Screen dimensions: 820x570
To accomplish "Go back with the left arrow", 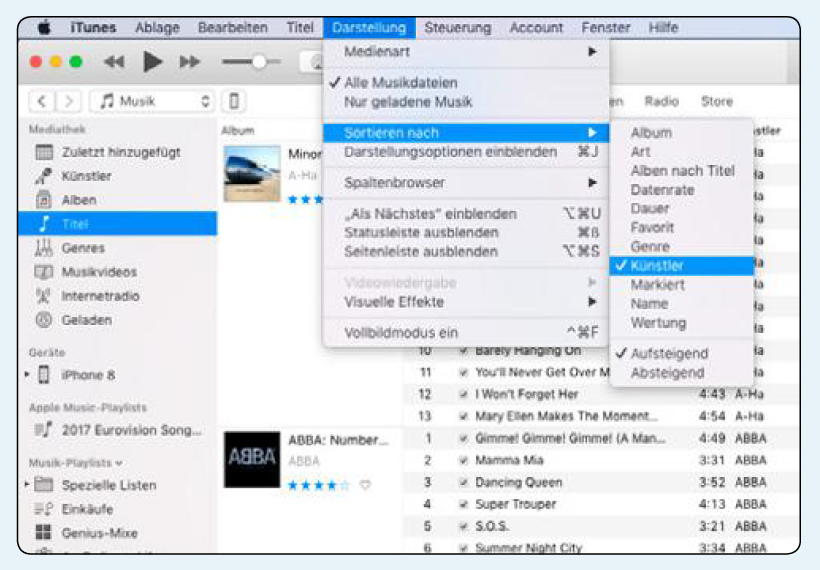I will (x=42, y=101).
